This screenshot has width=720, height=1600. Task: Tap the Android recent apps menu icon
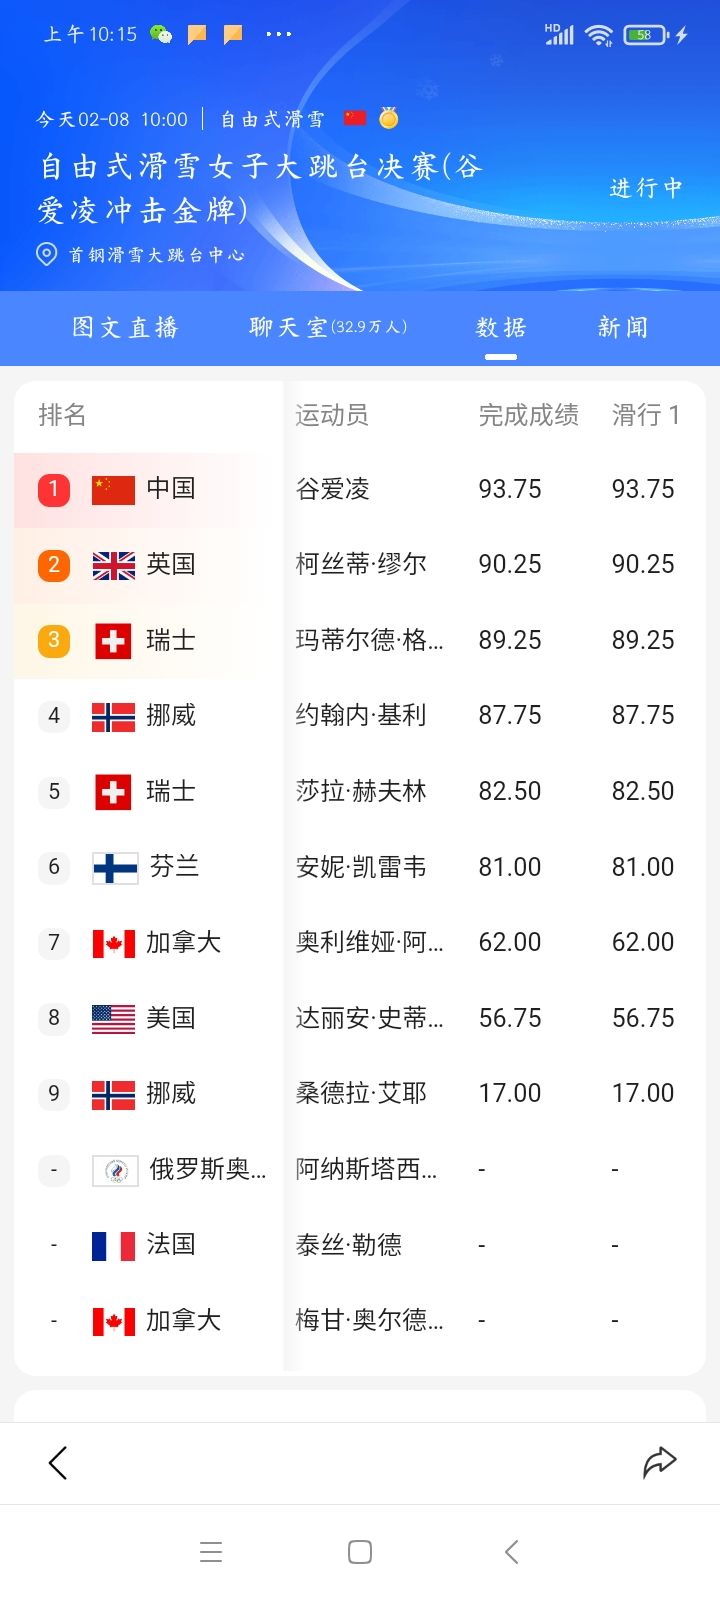point(211,1552)
